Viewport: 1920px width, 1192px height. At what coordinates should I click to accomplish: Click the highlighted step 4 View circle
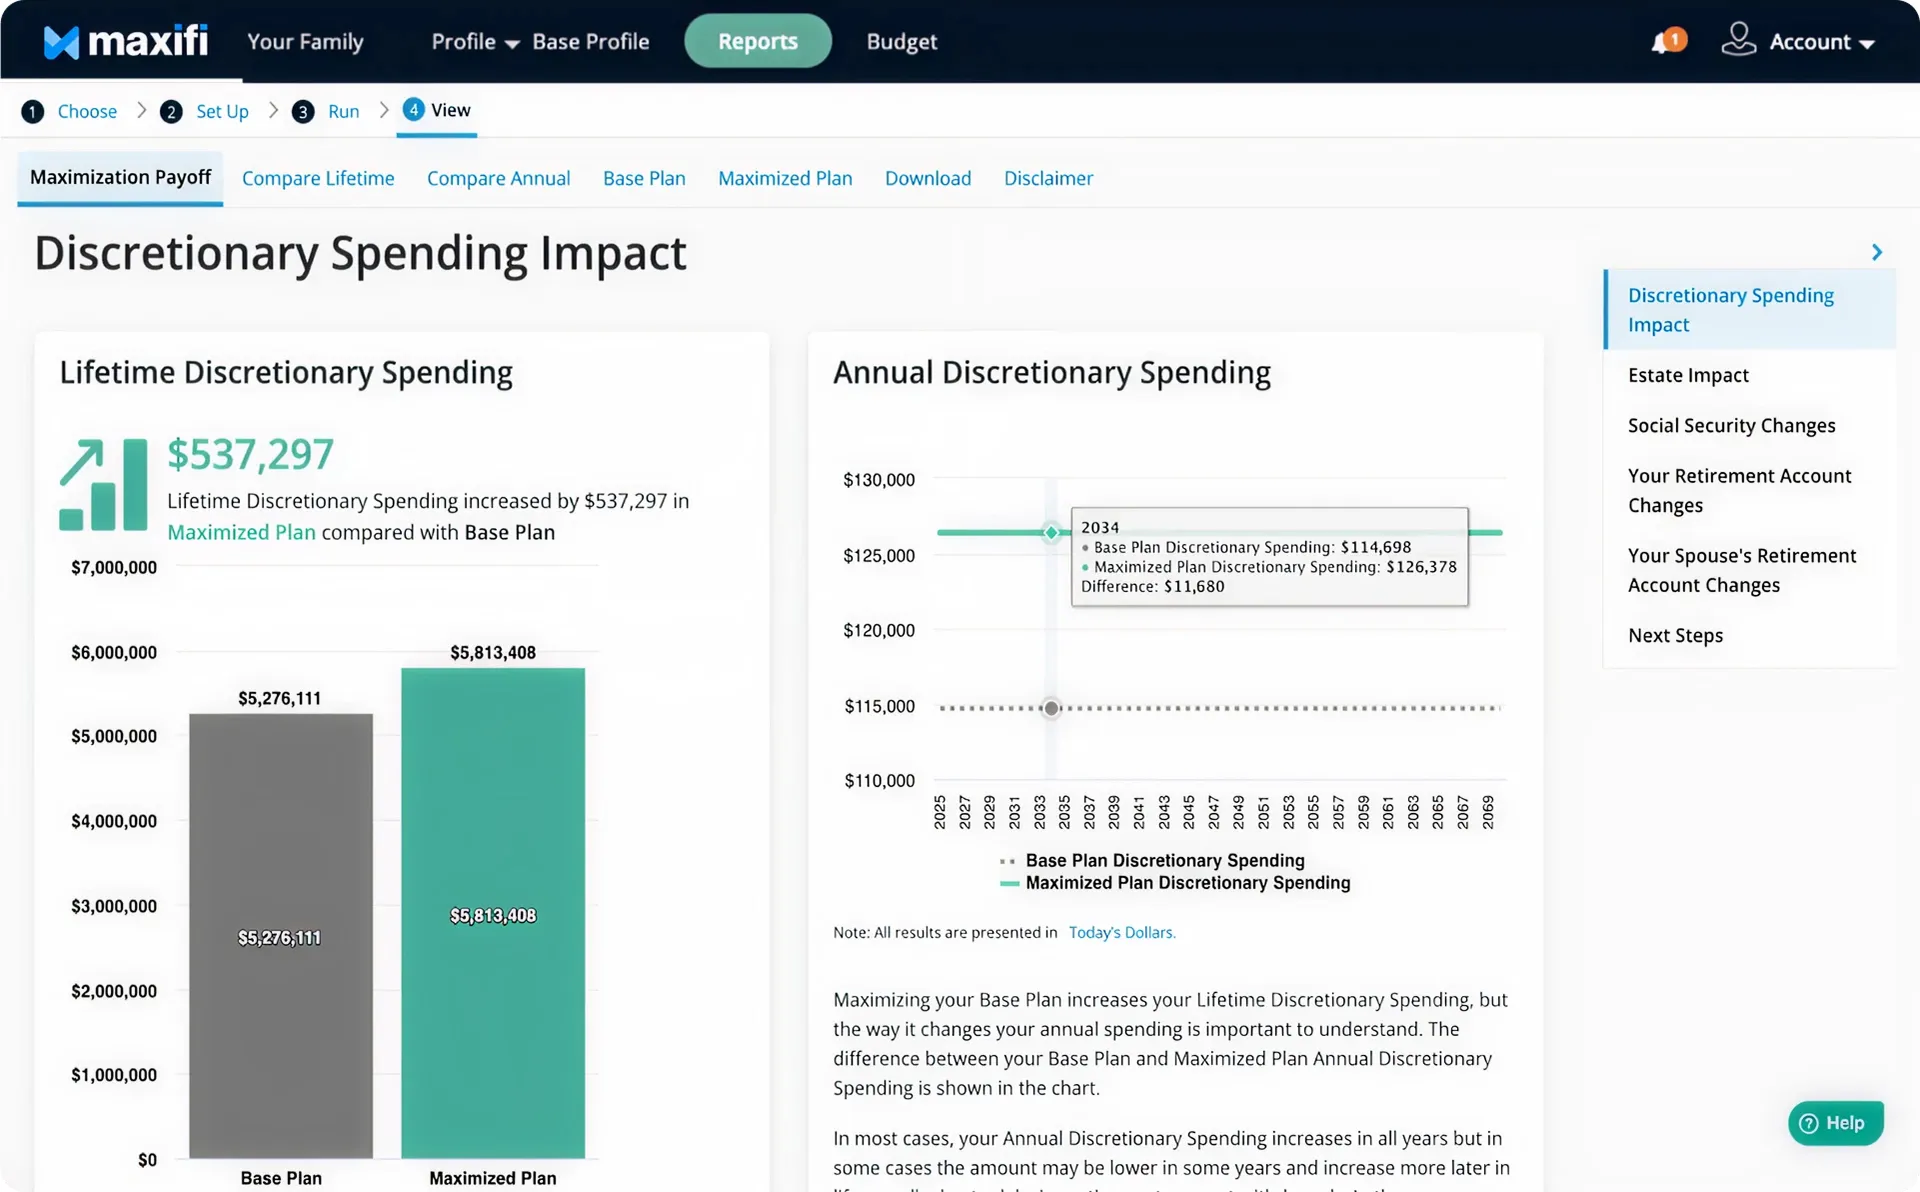tap(414, 110)
